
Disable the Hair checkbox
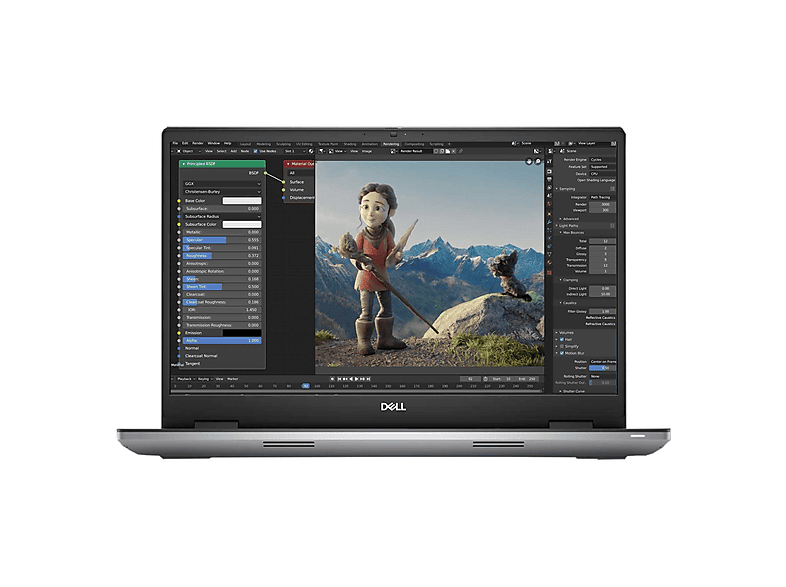562,339
